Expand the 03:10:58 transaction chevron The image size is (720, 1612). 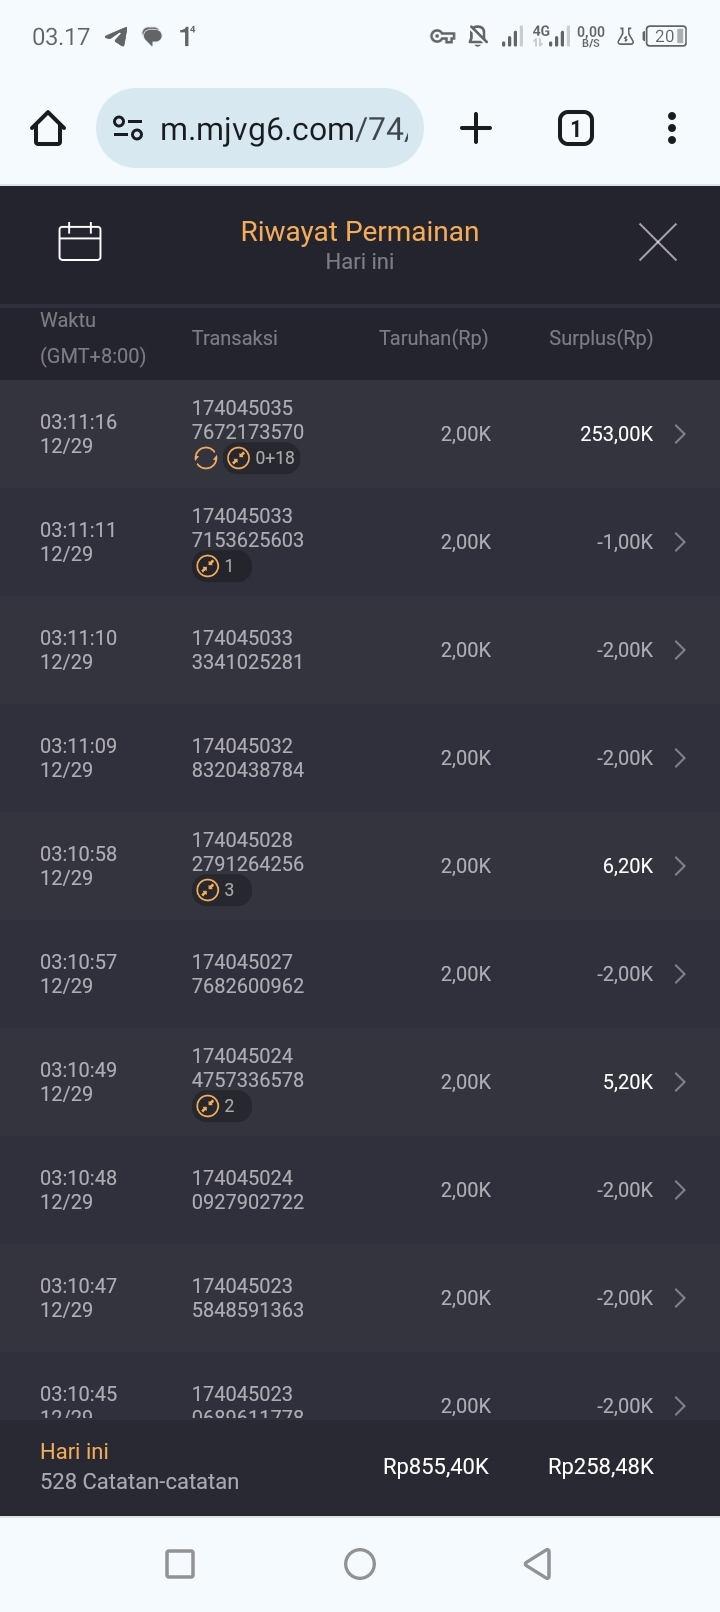(680, 866)
